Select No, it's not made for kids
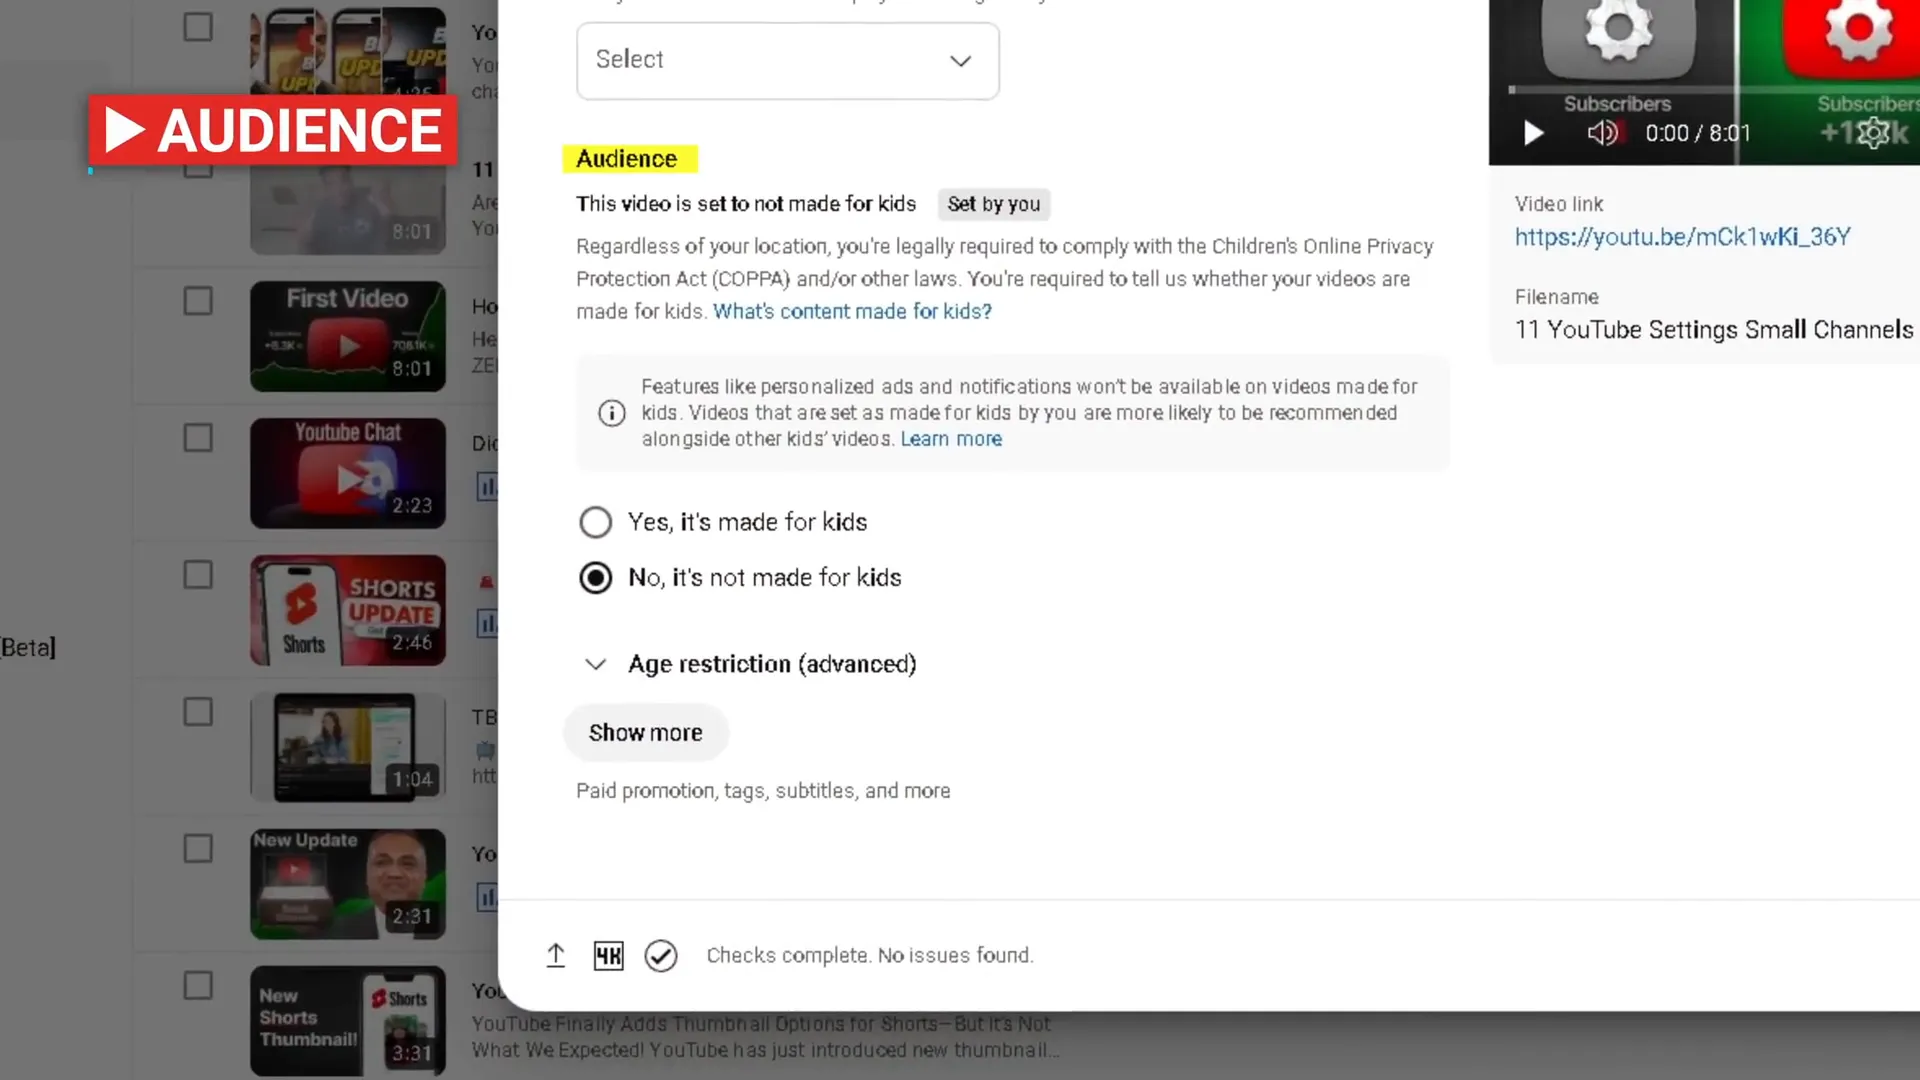The image size is (1920, 1080). [595, 577]
